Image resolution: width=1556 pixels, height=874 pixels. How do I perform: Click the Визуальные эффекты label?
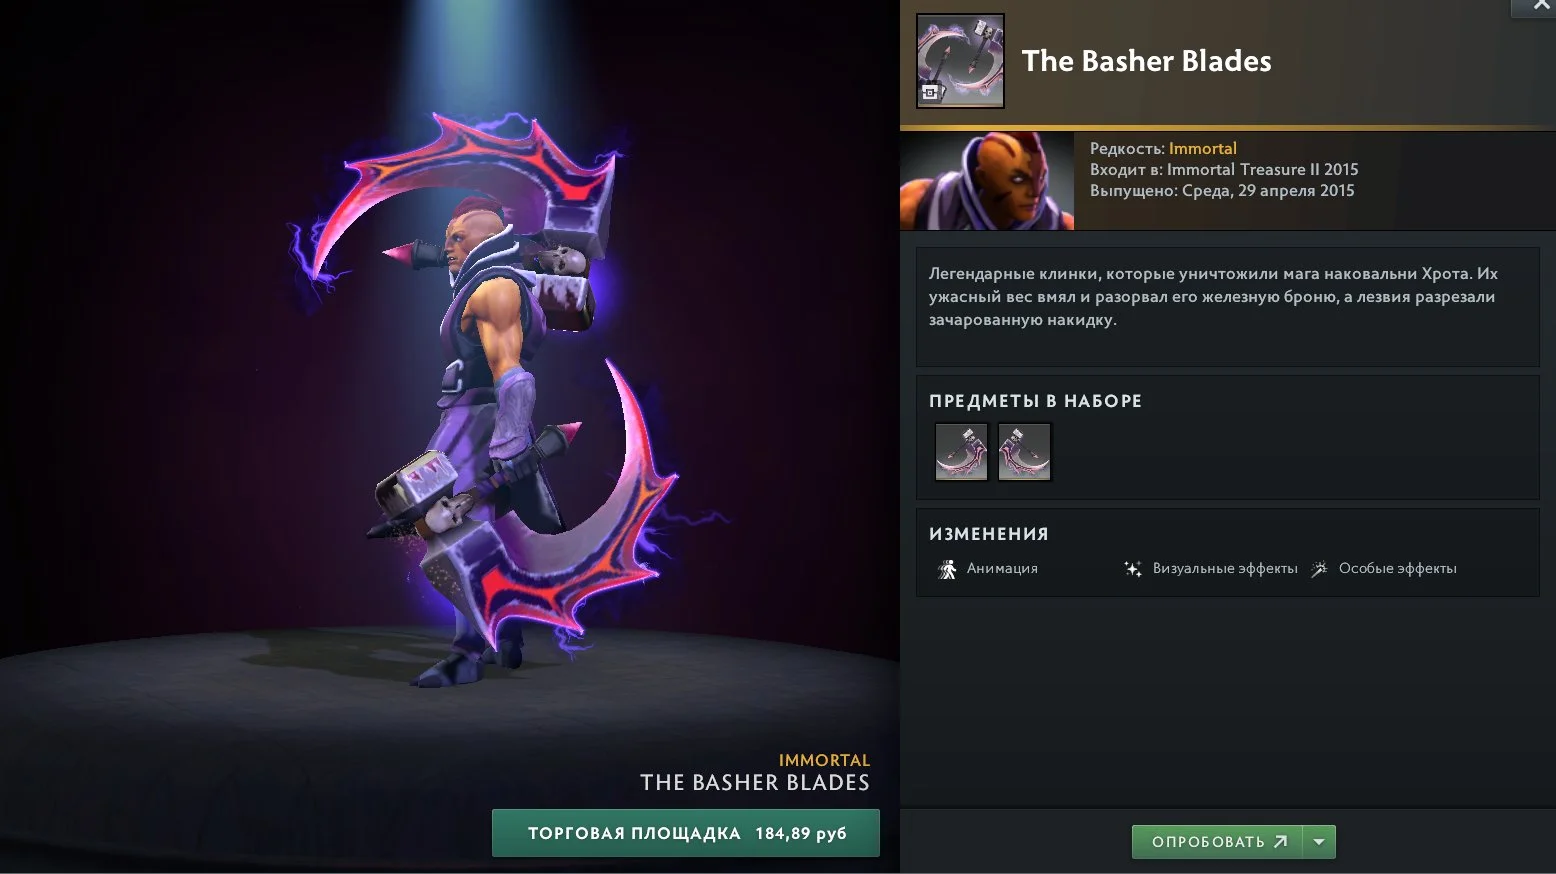(x=1225, y=568)
